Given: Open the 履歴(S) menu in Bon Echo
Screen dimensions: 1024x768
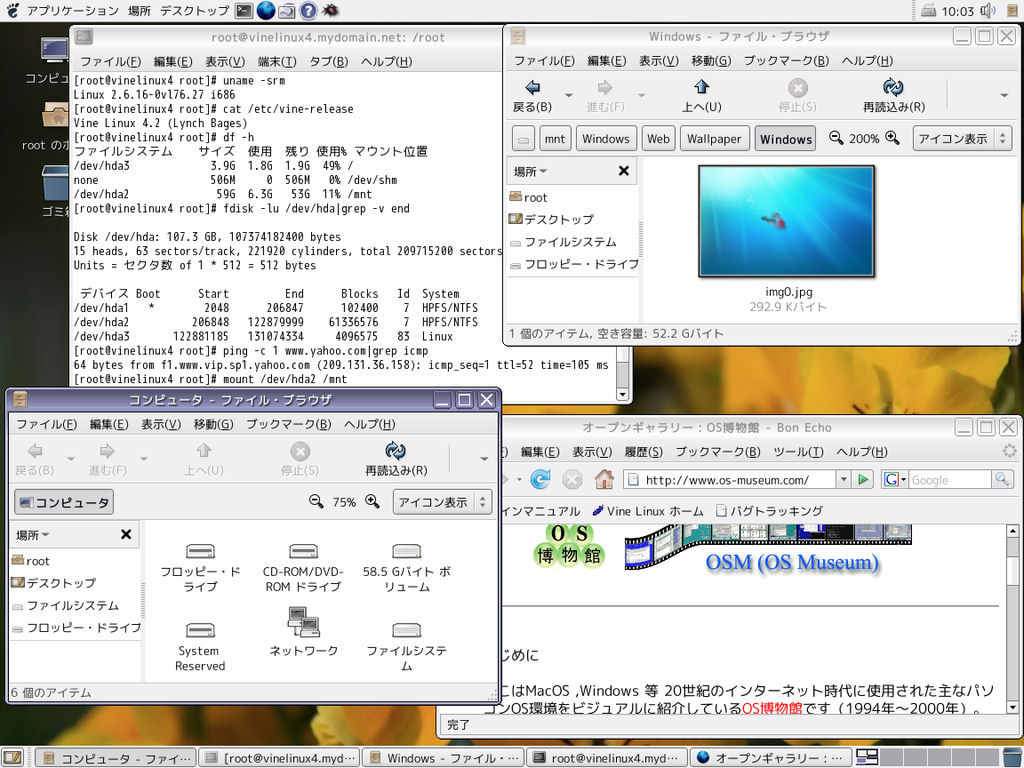Looking at the screenshot, I should (643, 452).
